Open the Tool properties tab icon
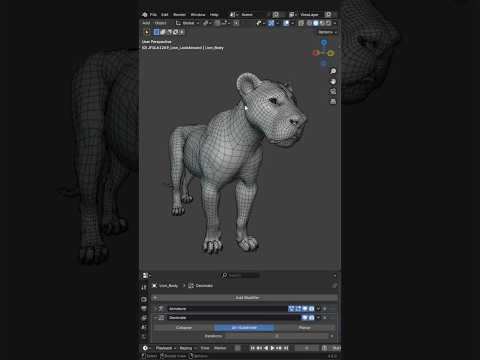 (x=144, y=287)
